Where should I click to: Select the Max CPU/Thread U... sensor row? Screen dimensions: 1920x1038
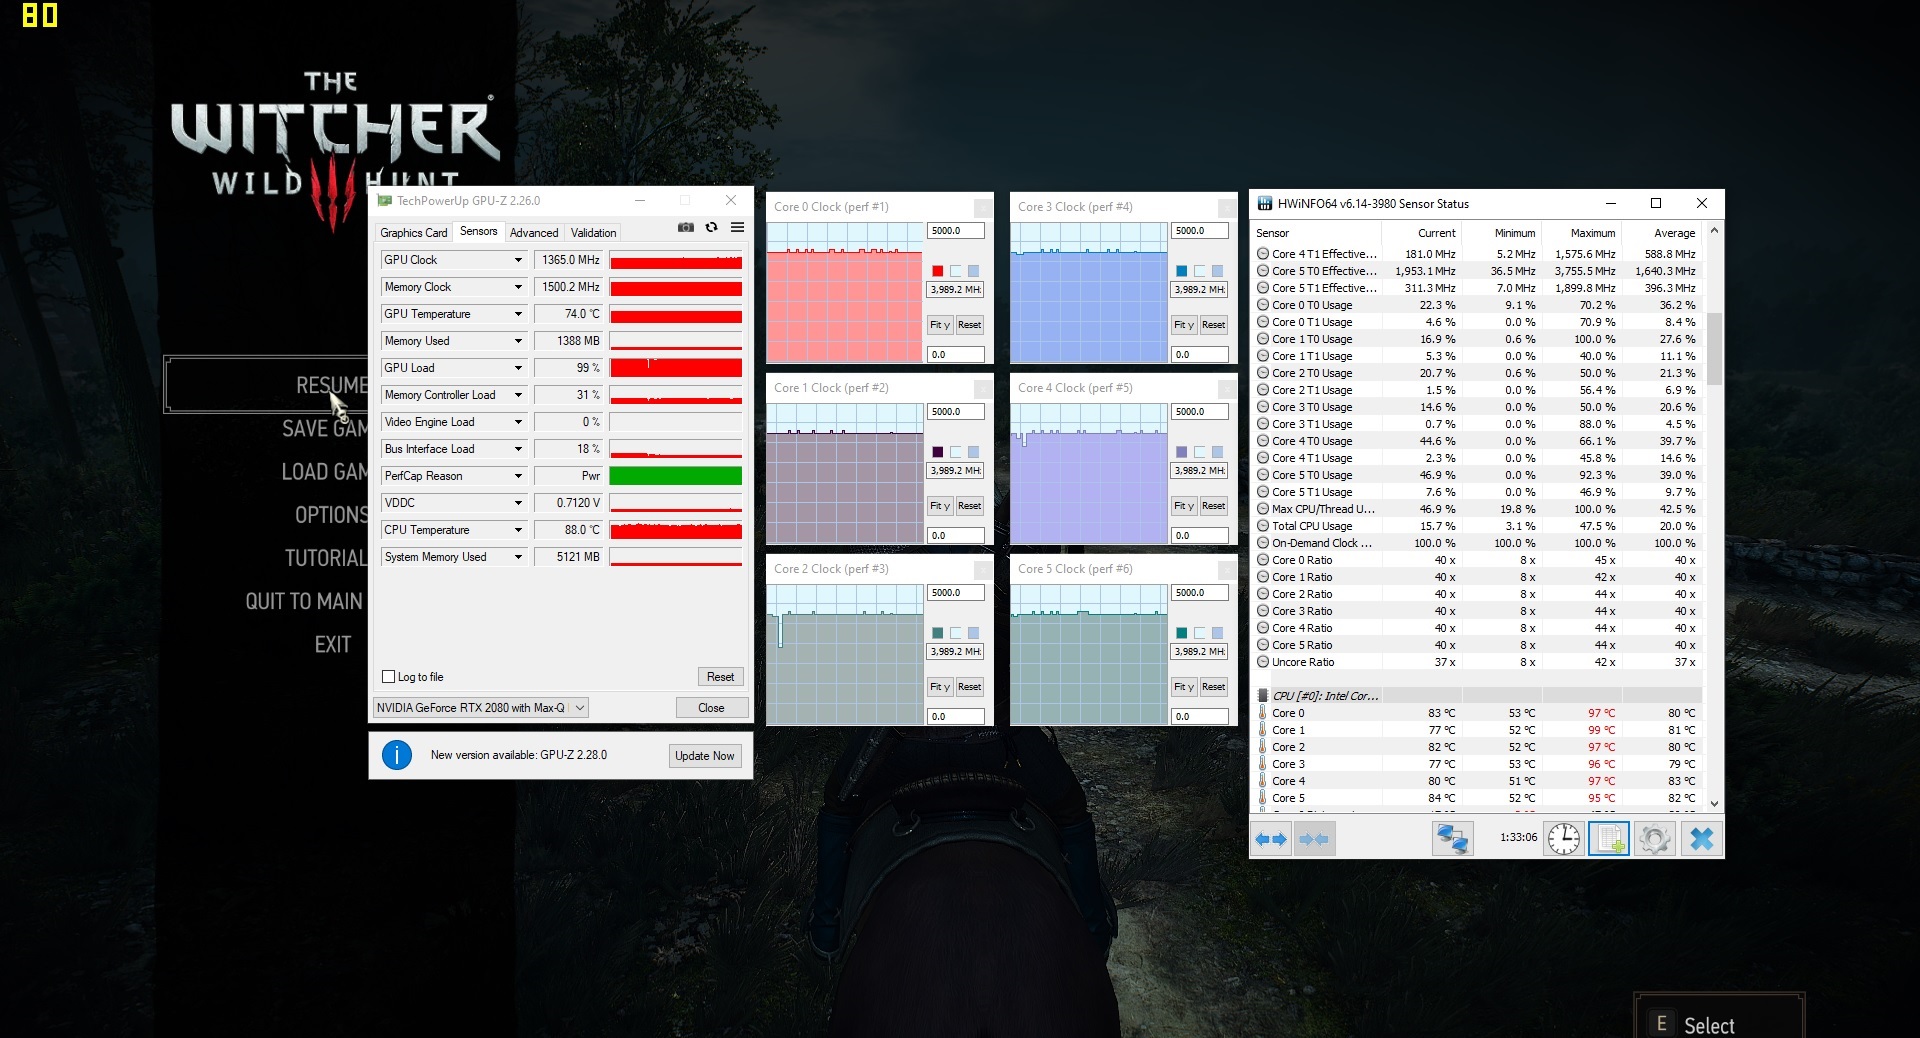pyautogui.click(x=1478, y=509)
